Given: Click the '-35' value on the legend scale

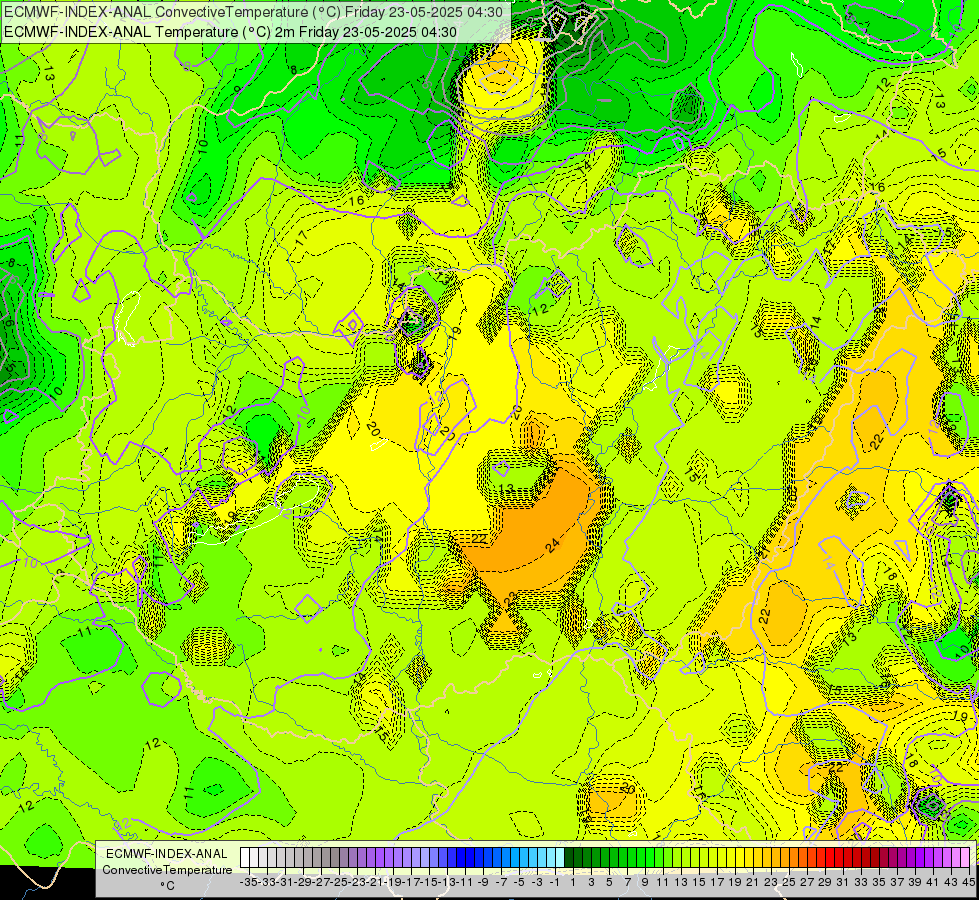Looking at the screenshot, I should pos(248,882).
